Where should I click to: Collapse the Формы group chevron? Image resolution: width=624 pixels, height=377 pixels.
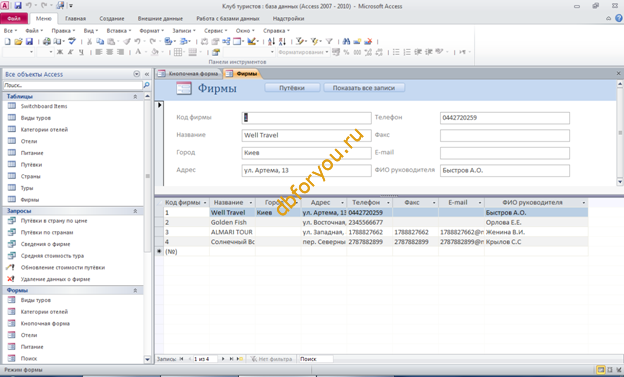point(135,291)
